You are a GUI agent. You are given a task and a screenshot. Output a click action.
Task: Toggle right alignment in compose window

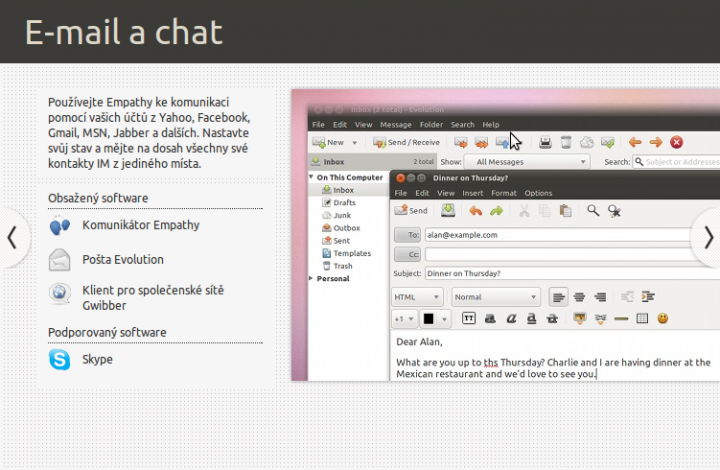[x=600, y=297]
